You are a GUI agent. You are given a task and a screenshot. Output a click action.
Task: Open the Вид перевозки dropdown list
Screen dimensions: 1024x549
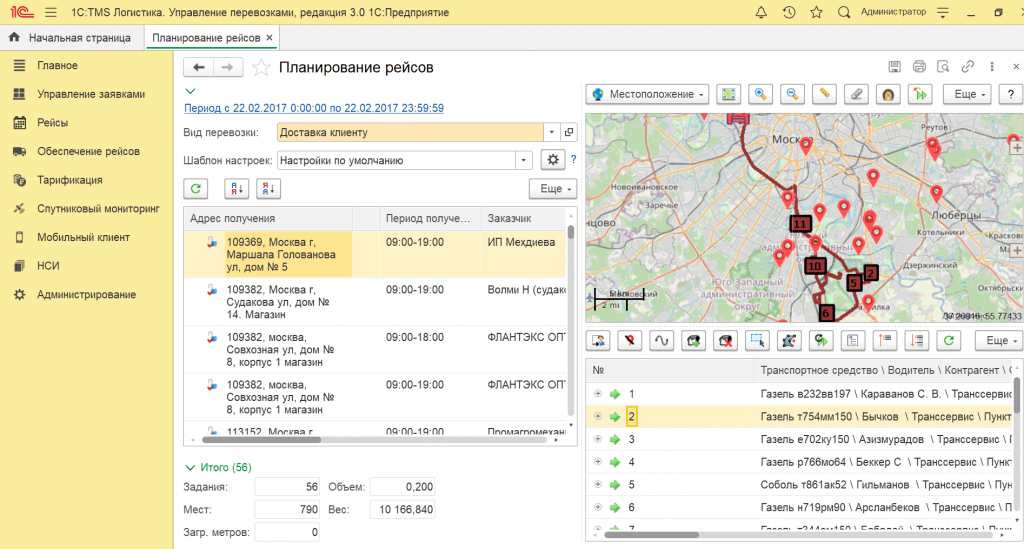551,132
